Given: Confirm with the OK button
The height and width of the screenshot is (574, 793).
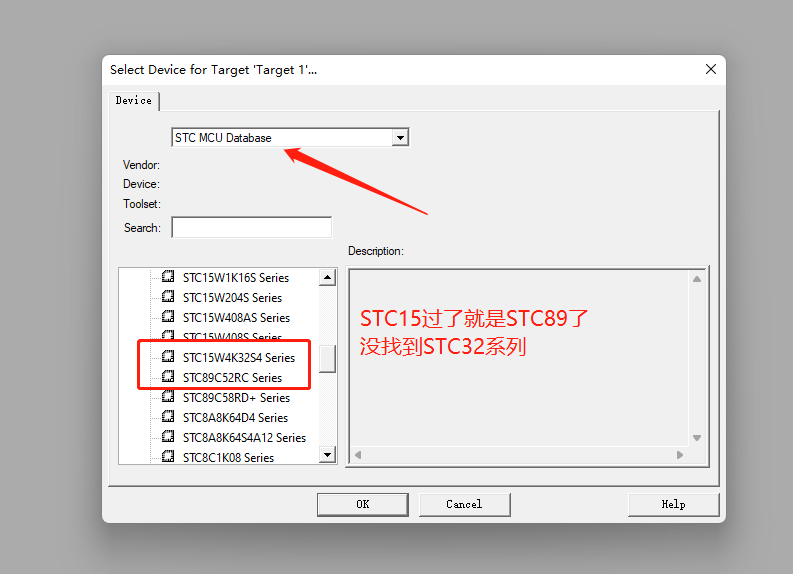Looking at the screenshot, I should pyautogui.click(x=363, y=504).
